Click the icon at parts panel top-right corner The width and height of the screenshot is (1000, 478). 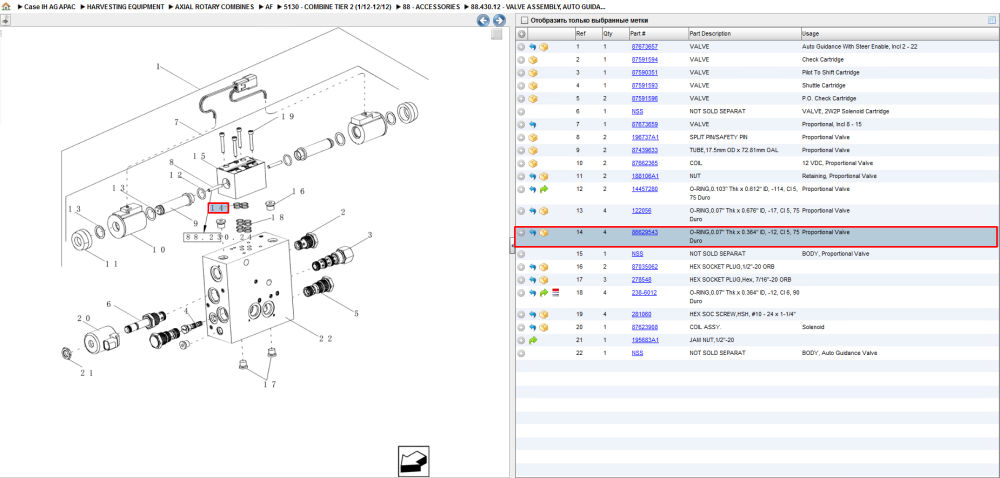[x=992, y=20]
